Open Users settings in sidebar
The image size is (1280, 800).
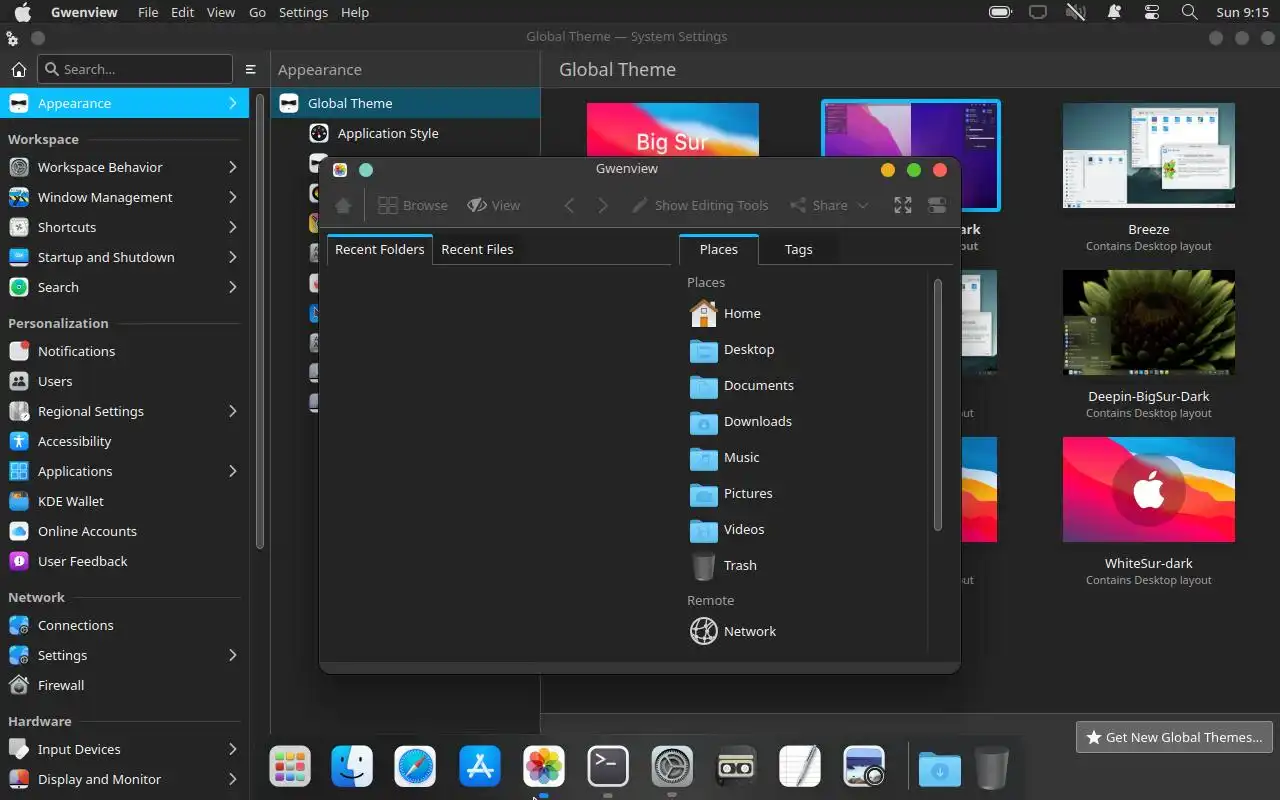[x=124, y=381]
